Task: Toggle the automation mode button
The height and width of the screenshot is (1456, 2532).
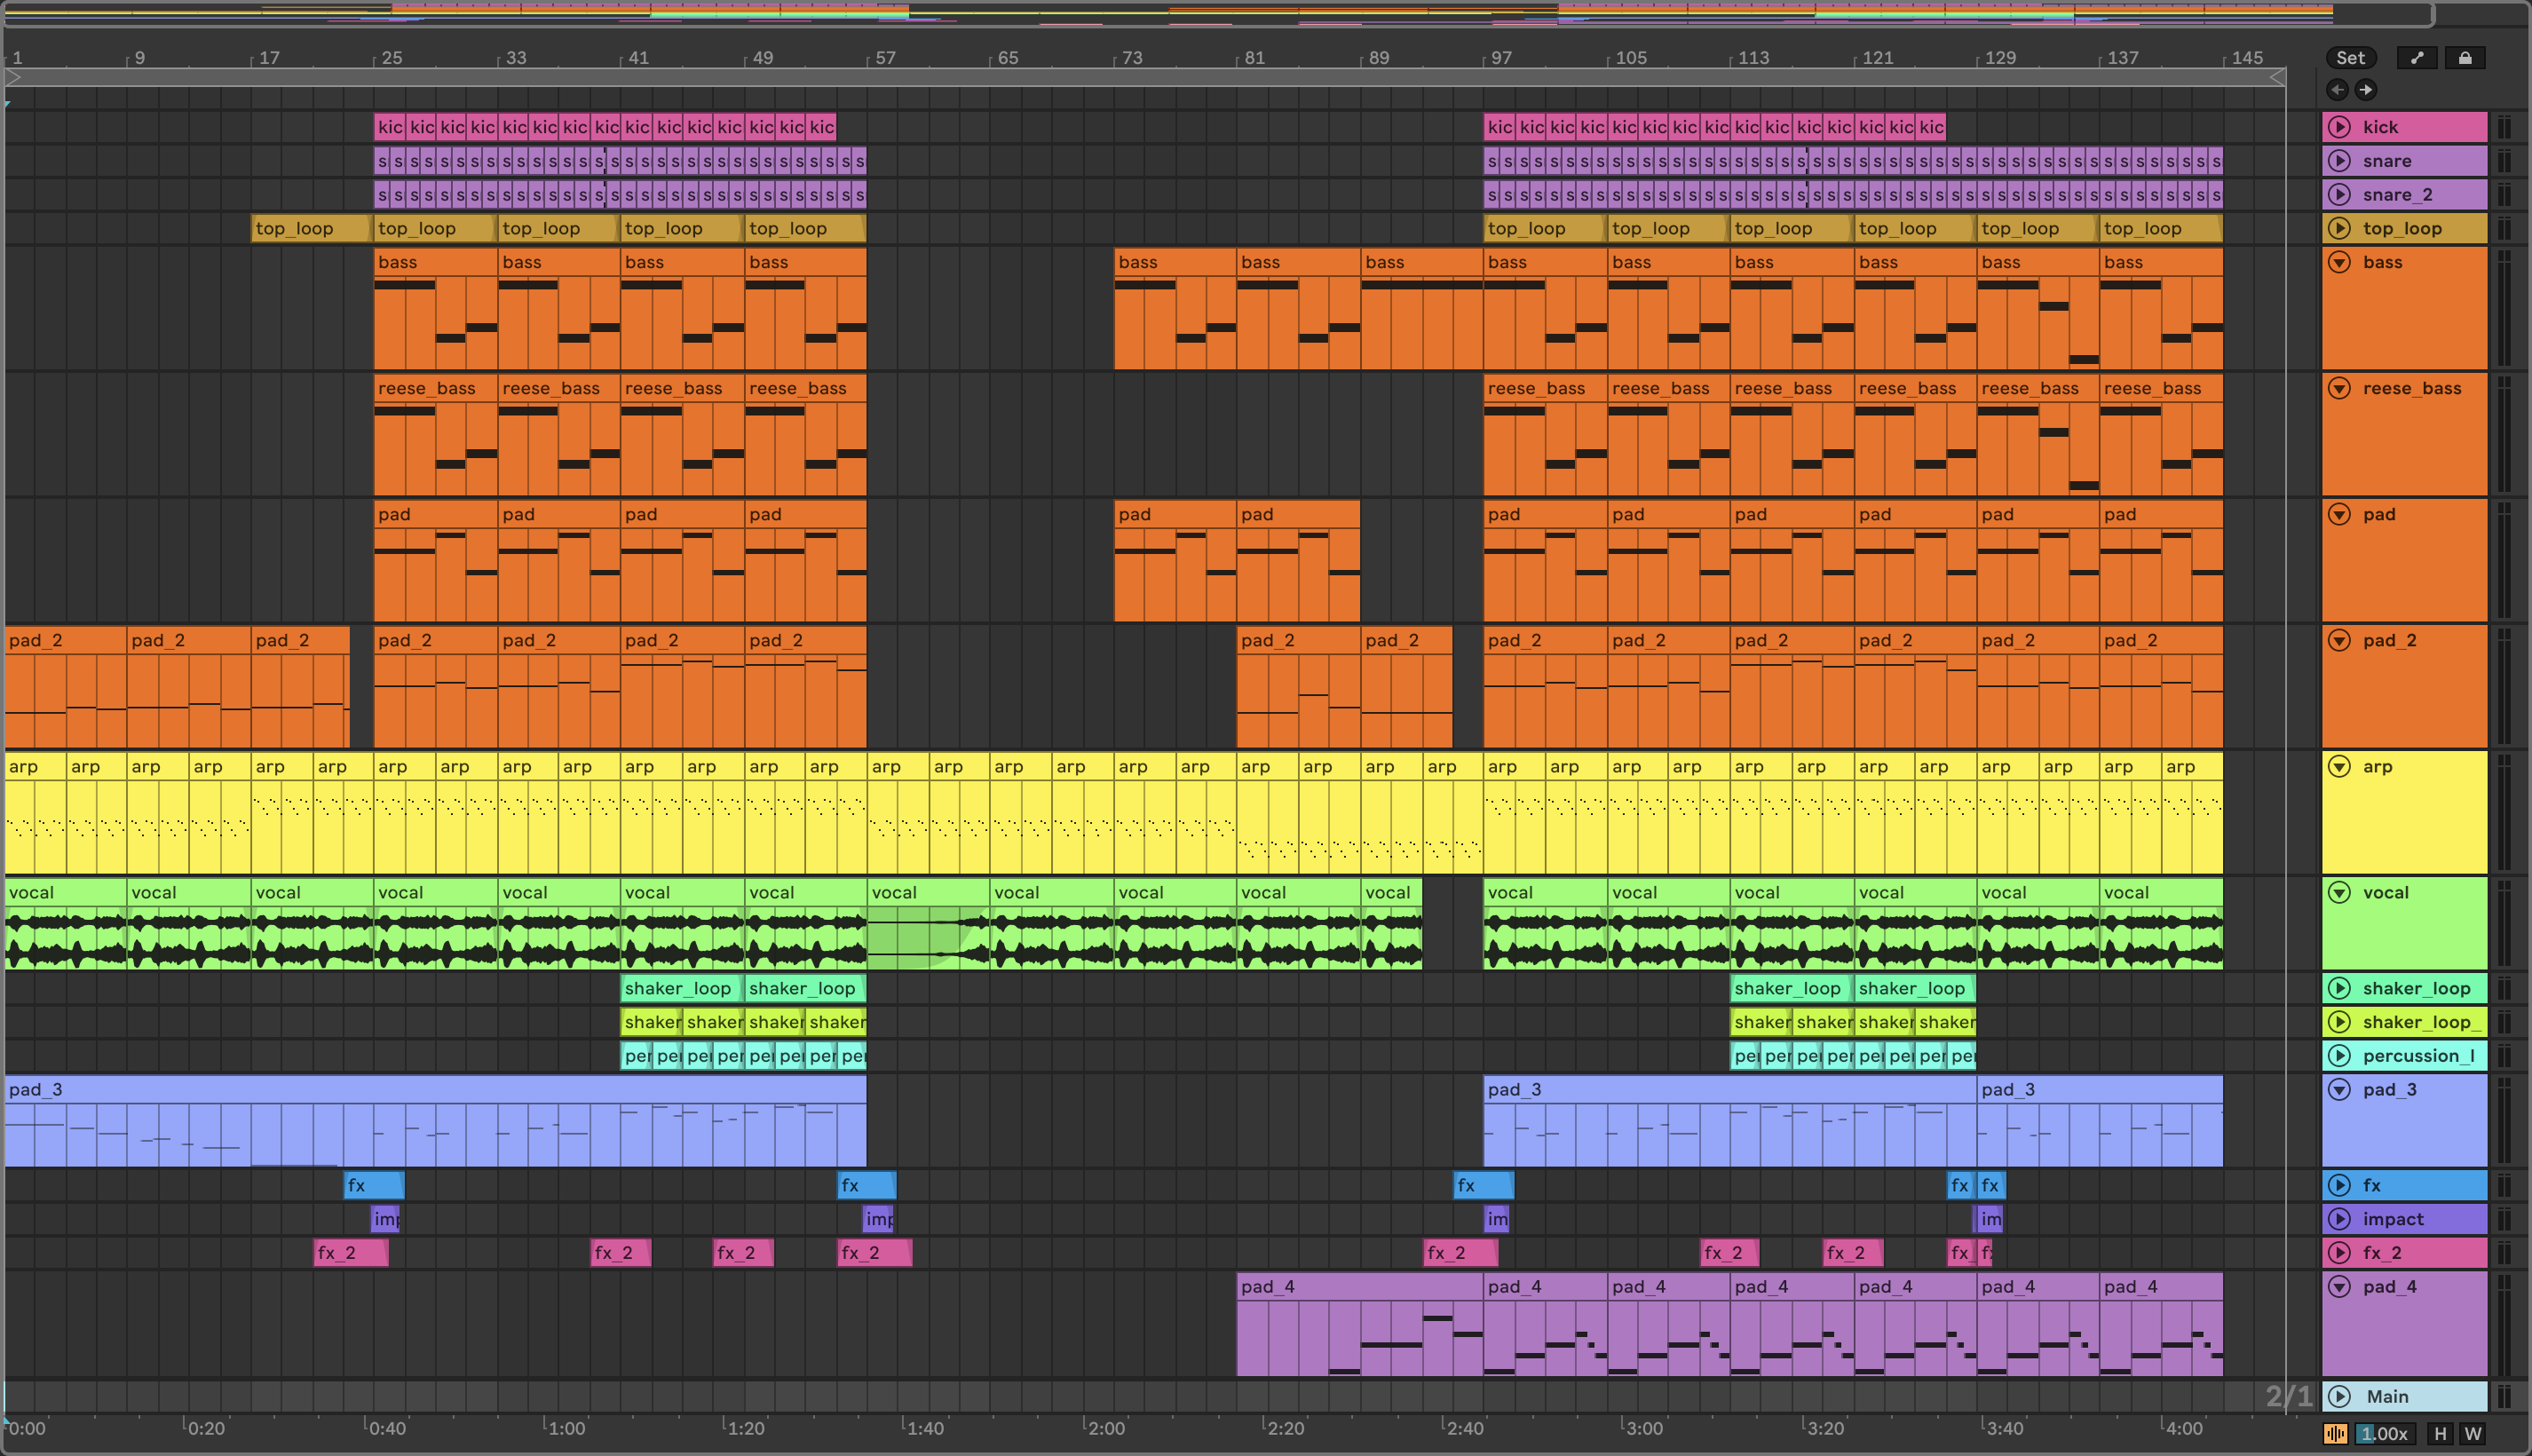Action: [2417, 58]
